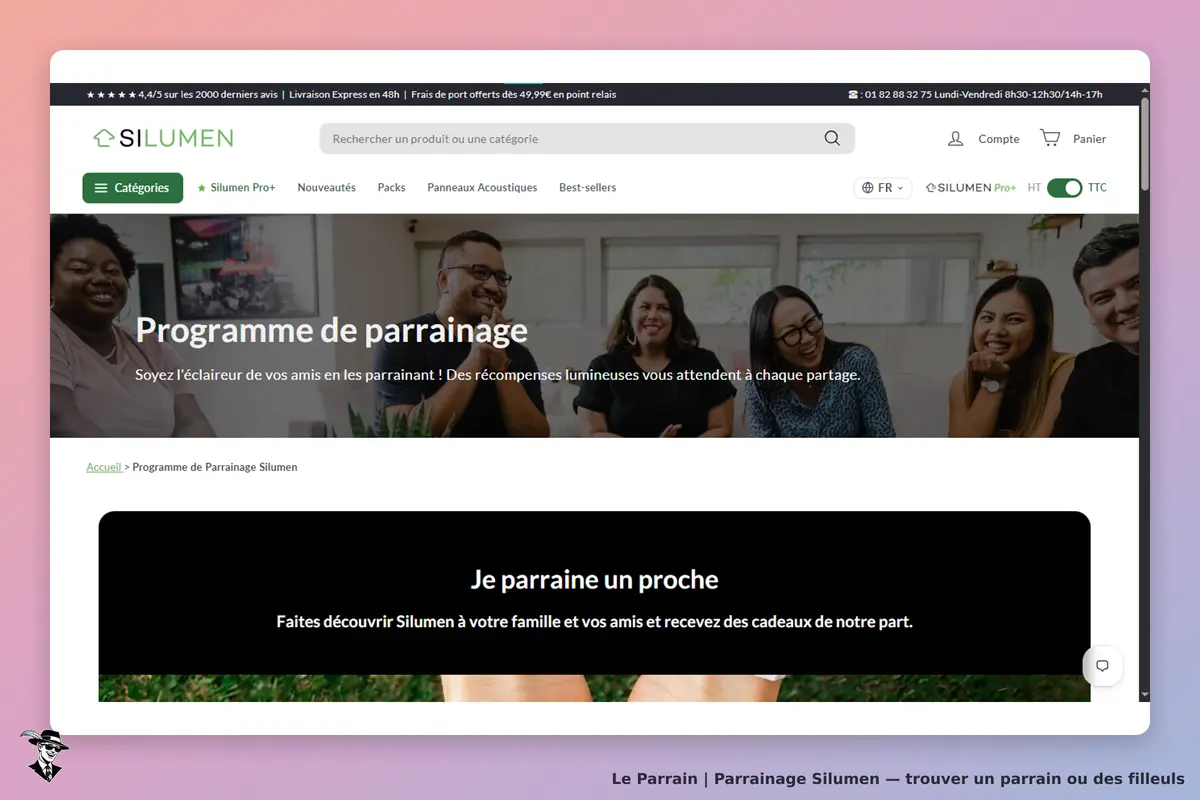Click the Silumen house logo
This screenshot has width=1200, height=800.
(163, 138)
